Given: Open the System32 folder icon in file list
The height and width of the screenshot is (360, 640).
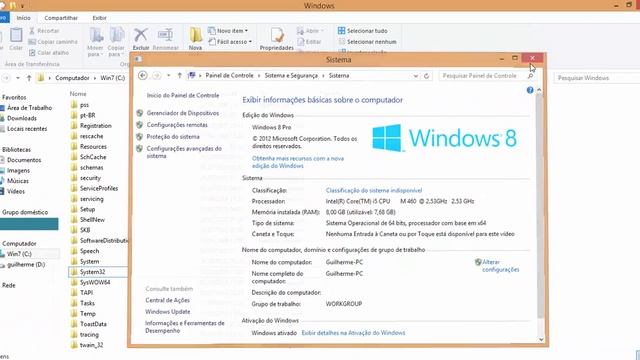Looking at the screenshot, I should [x=74, y=272].
